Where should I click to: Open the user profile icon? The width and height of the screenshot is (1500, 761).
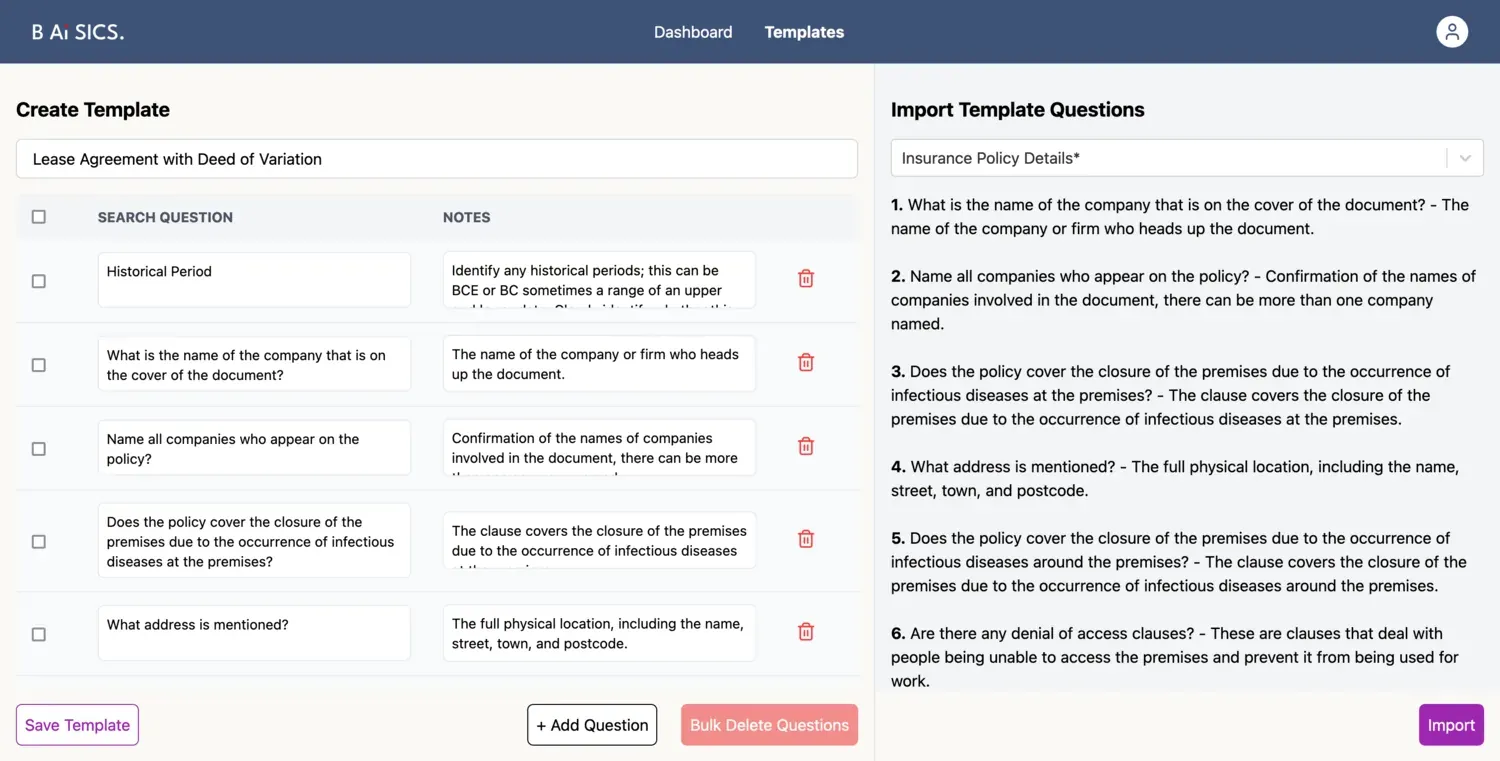pyautogui.click(x=1451, y=31)
